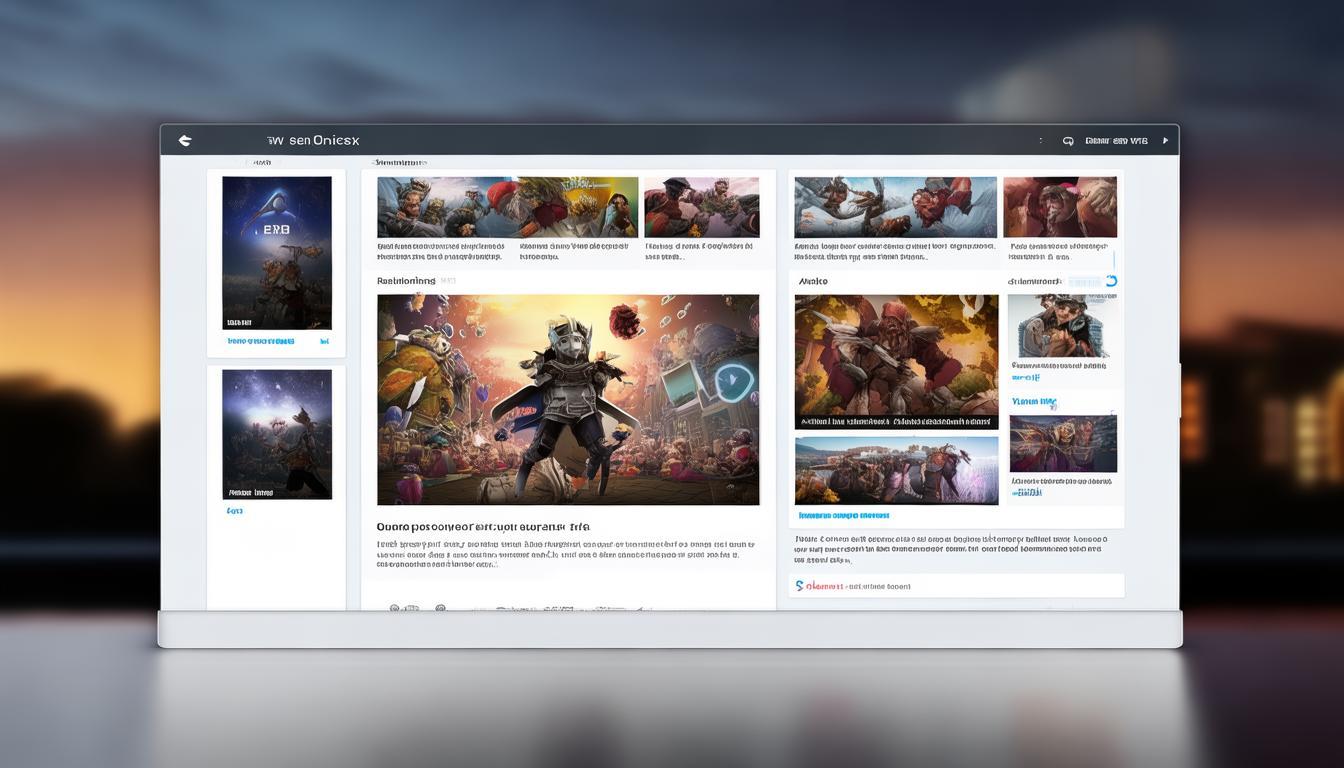1344x768 pixels.
Task: Click the section heading above the knight image
Action: tap(406, 281)
